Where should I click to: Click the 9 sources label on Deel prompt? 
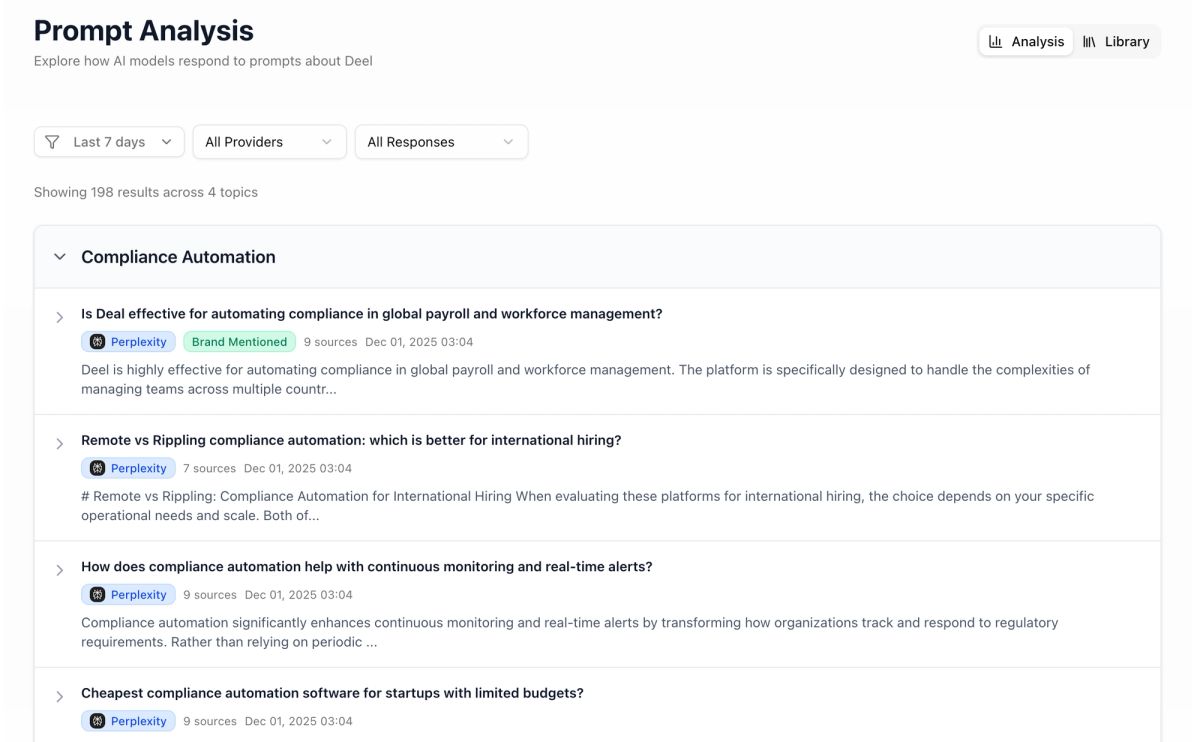tap(330, 342)
